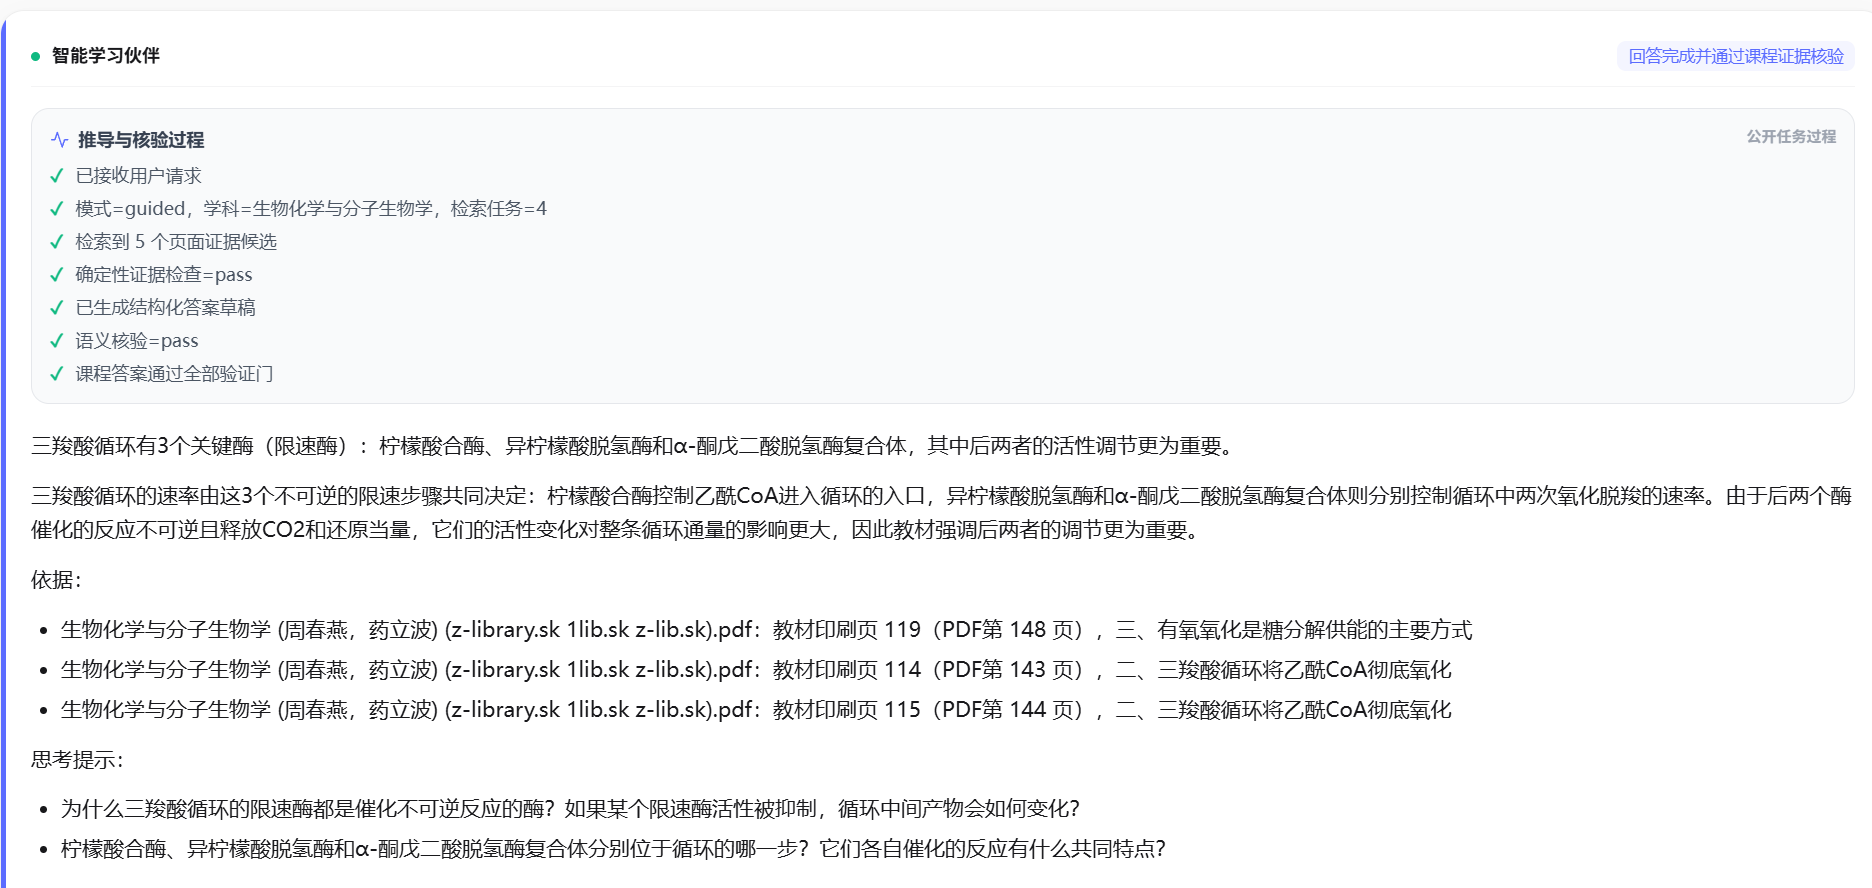Click the checkmark beside 语义核验=pass

tap(57, 341)
